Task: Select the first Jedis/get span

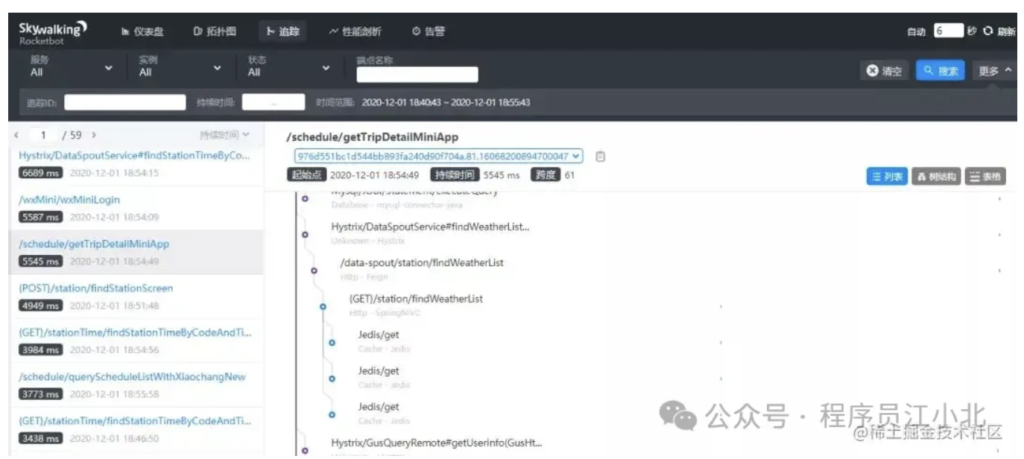Action: [378, 335]
